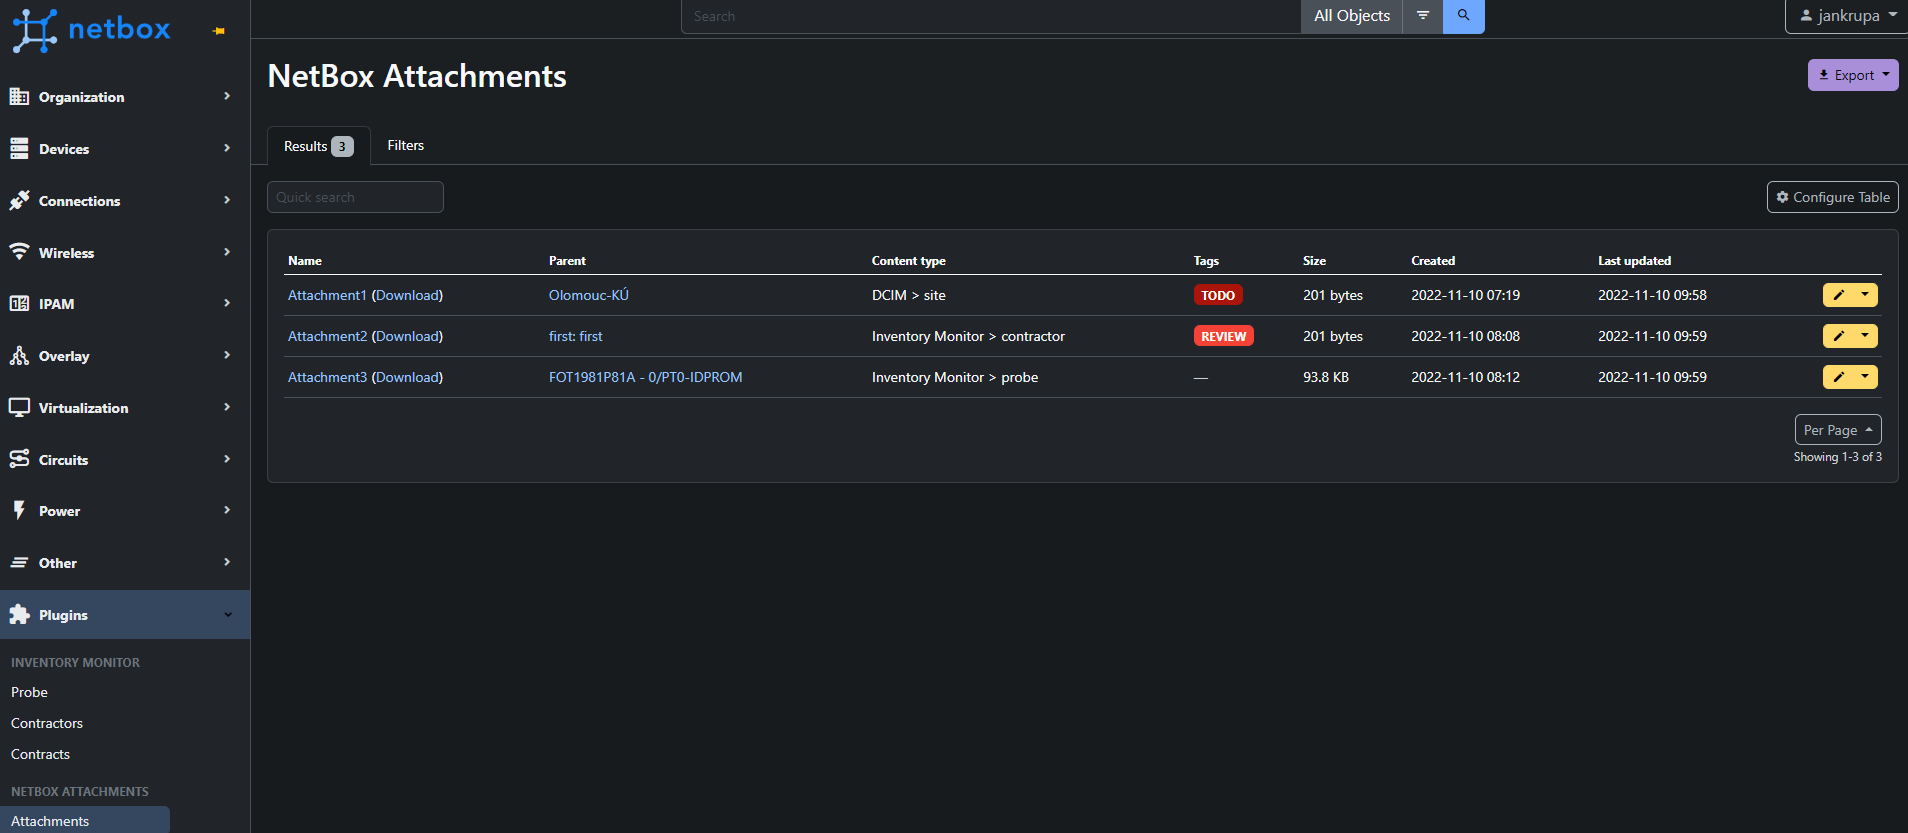Click the Overlay graph icon
The width and height of the screenshot is (1908, 833).
[x=19, y=355]
